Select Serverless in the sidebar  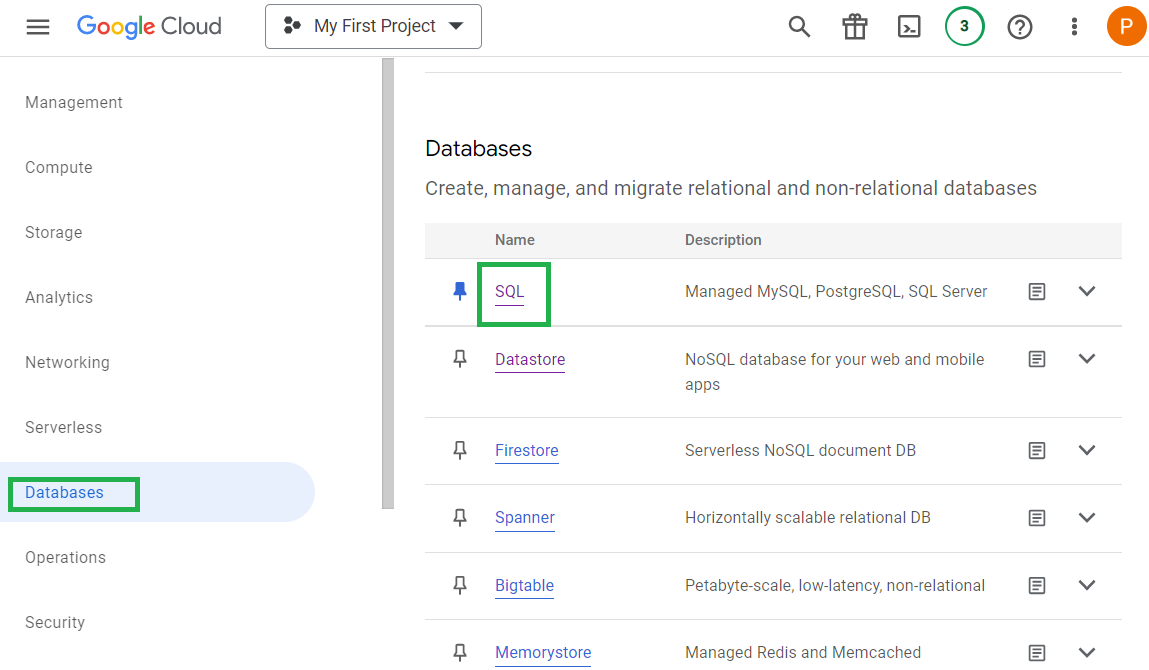[64, 427]
